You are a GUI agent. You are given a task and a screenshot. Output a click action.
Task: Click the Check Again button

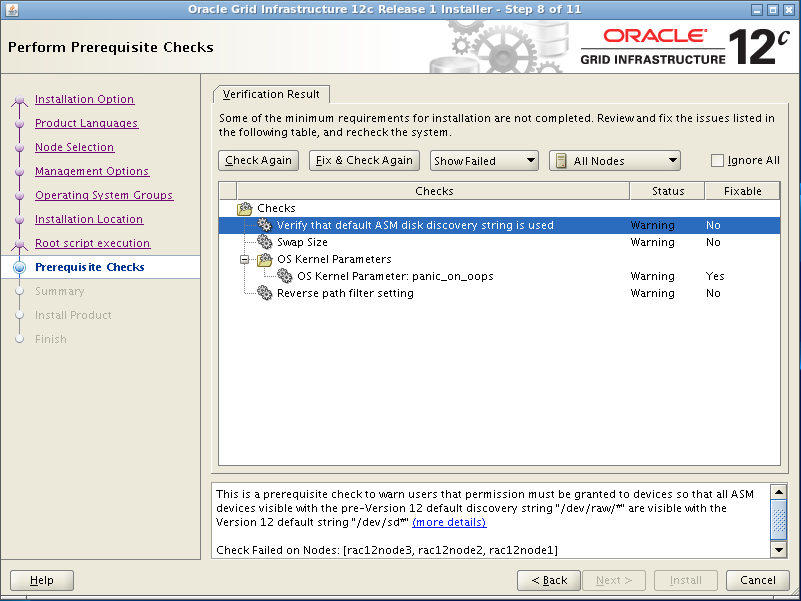pyautogui.click(x=258, y=160)
